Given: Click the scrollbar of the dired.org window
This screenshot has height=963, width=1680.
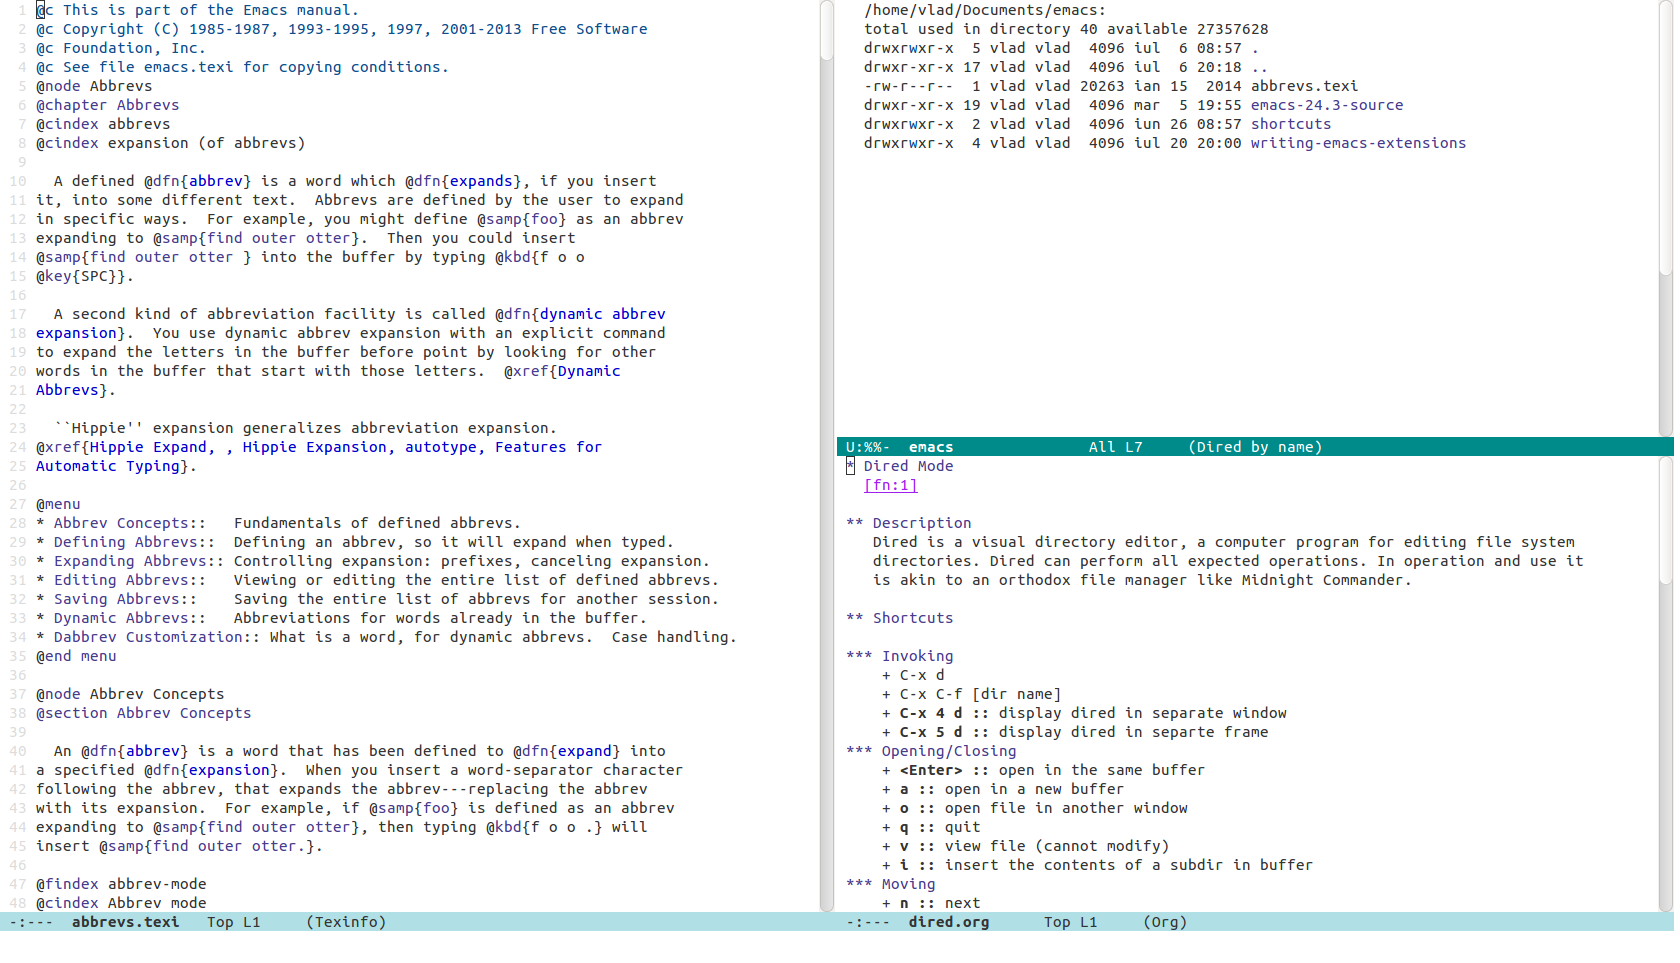Looking at the screenshot, I should (x=1666, y=684).
